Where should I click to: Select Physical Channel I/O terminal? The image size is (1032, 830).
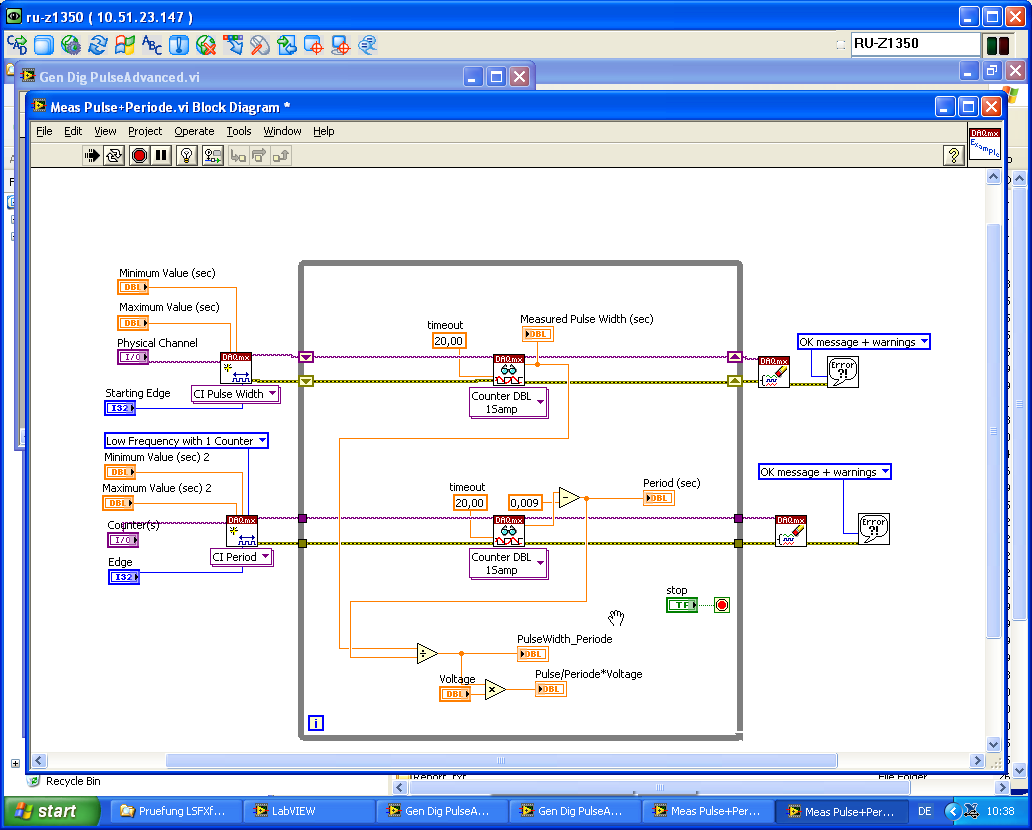pyautogui.click(x=133, y=357)
